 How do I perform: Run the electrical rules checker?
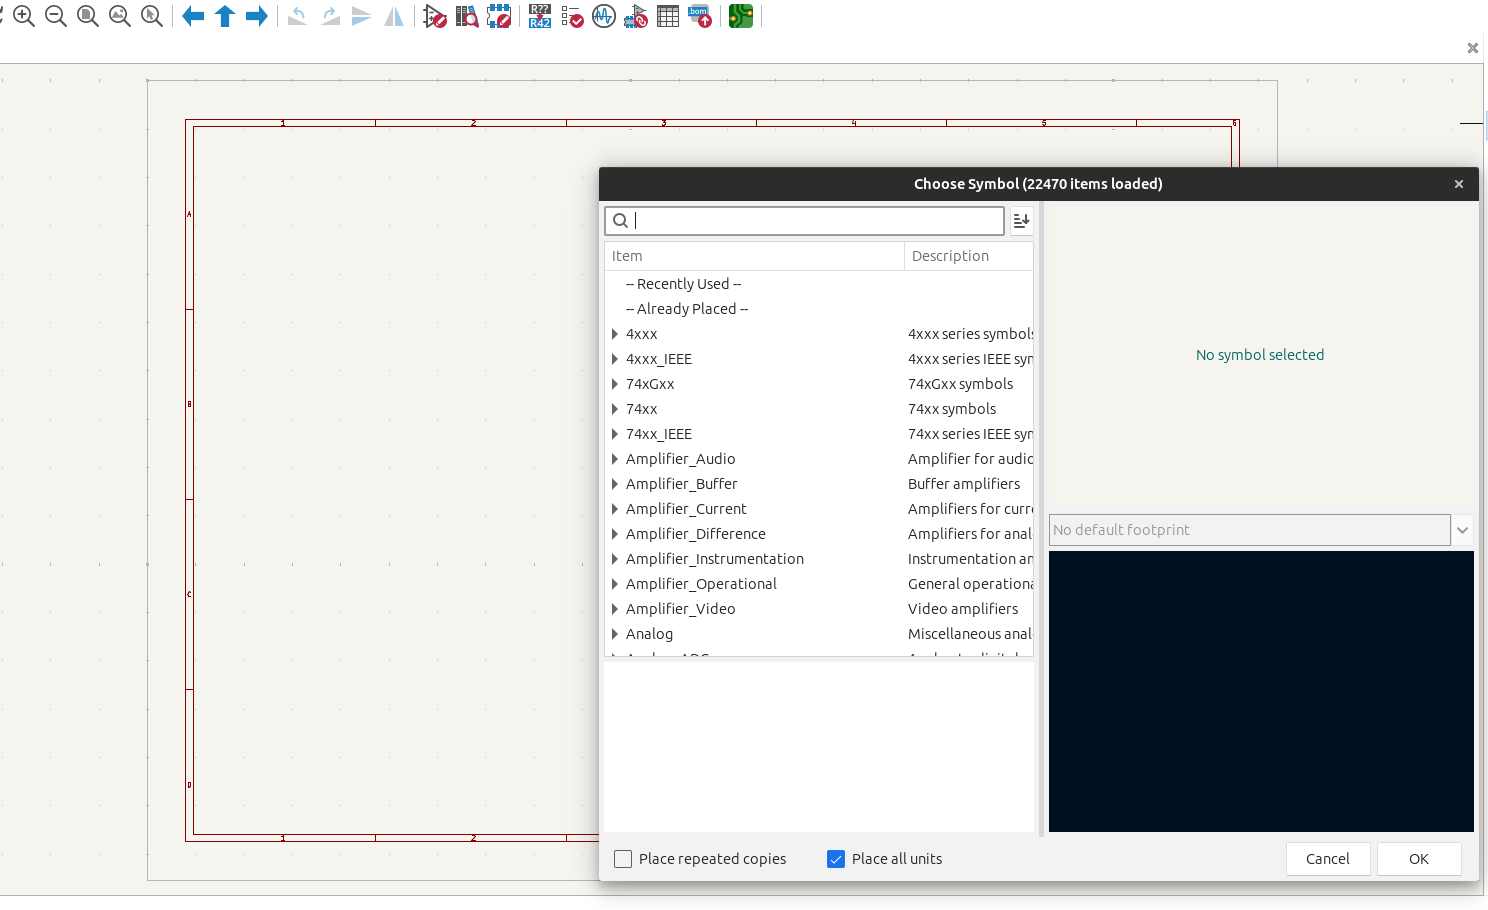(572, 17)
